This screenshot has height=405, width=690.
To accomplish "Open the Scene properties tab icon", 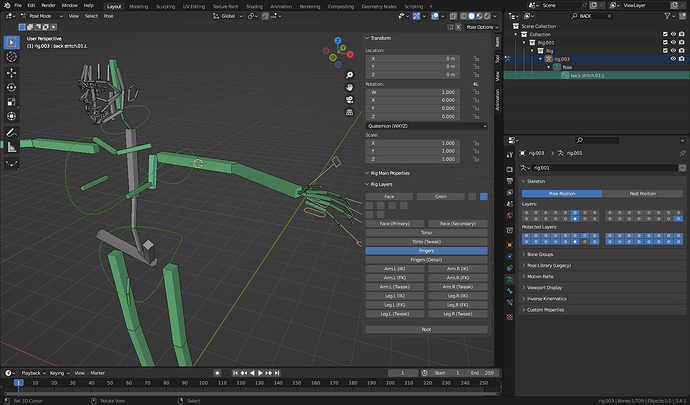I will point(510,204).
